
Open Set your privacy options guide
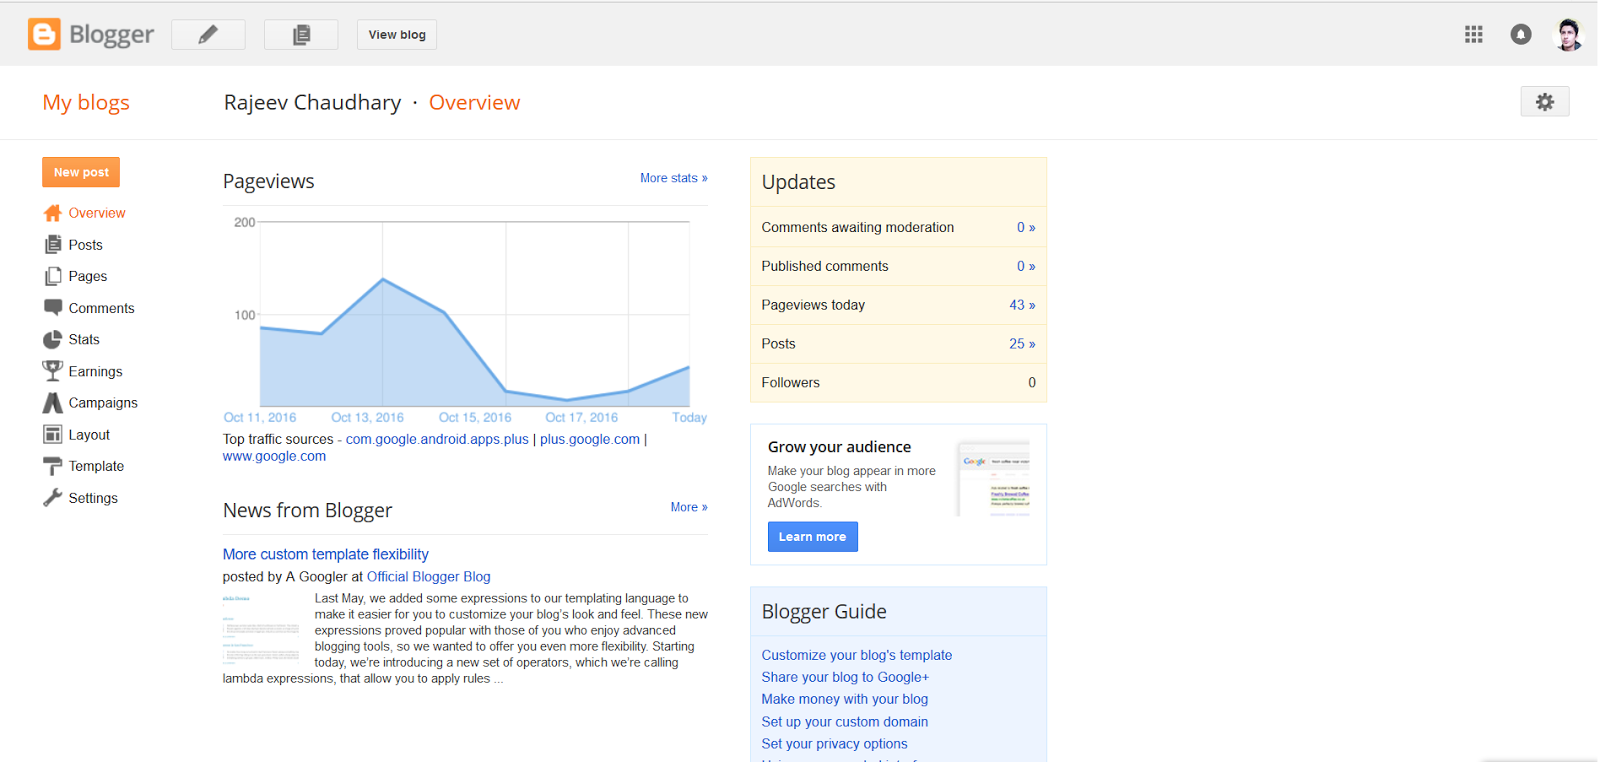pos(835,744)
